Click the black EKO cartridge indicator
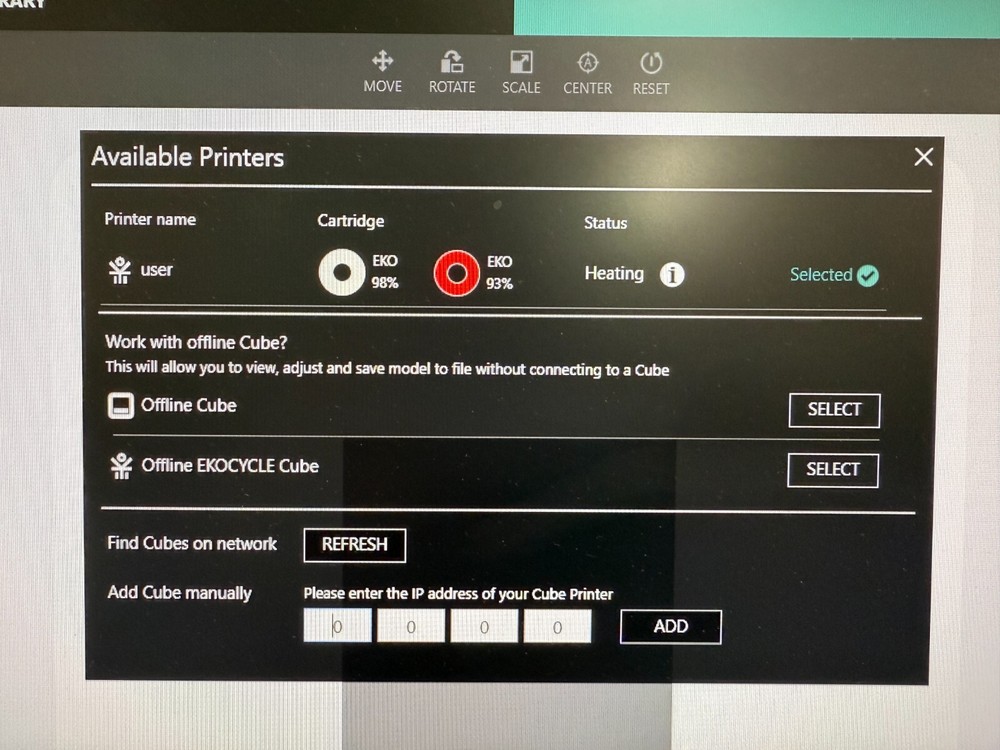This screenshot has height=750, width=1000. (341, 273)
